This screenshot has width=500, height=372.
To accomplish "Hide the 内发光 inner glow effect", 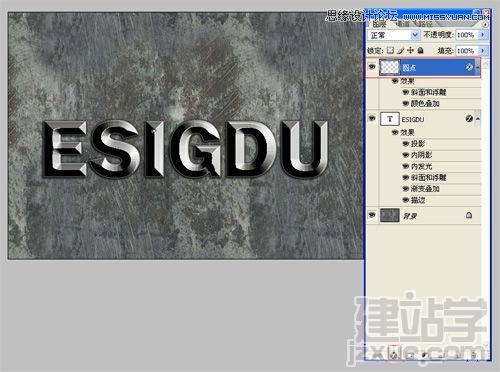I will coord(406,166).
